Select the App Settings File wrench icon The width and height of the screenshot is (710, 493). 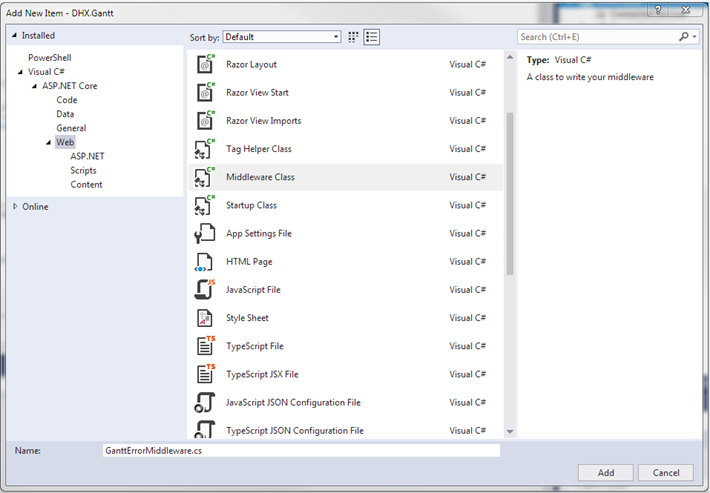(204, 233)
